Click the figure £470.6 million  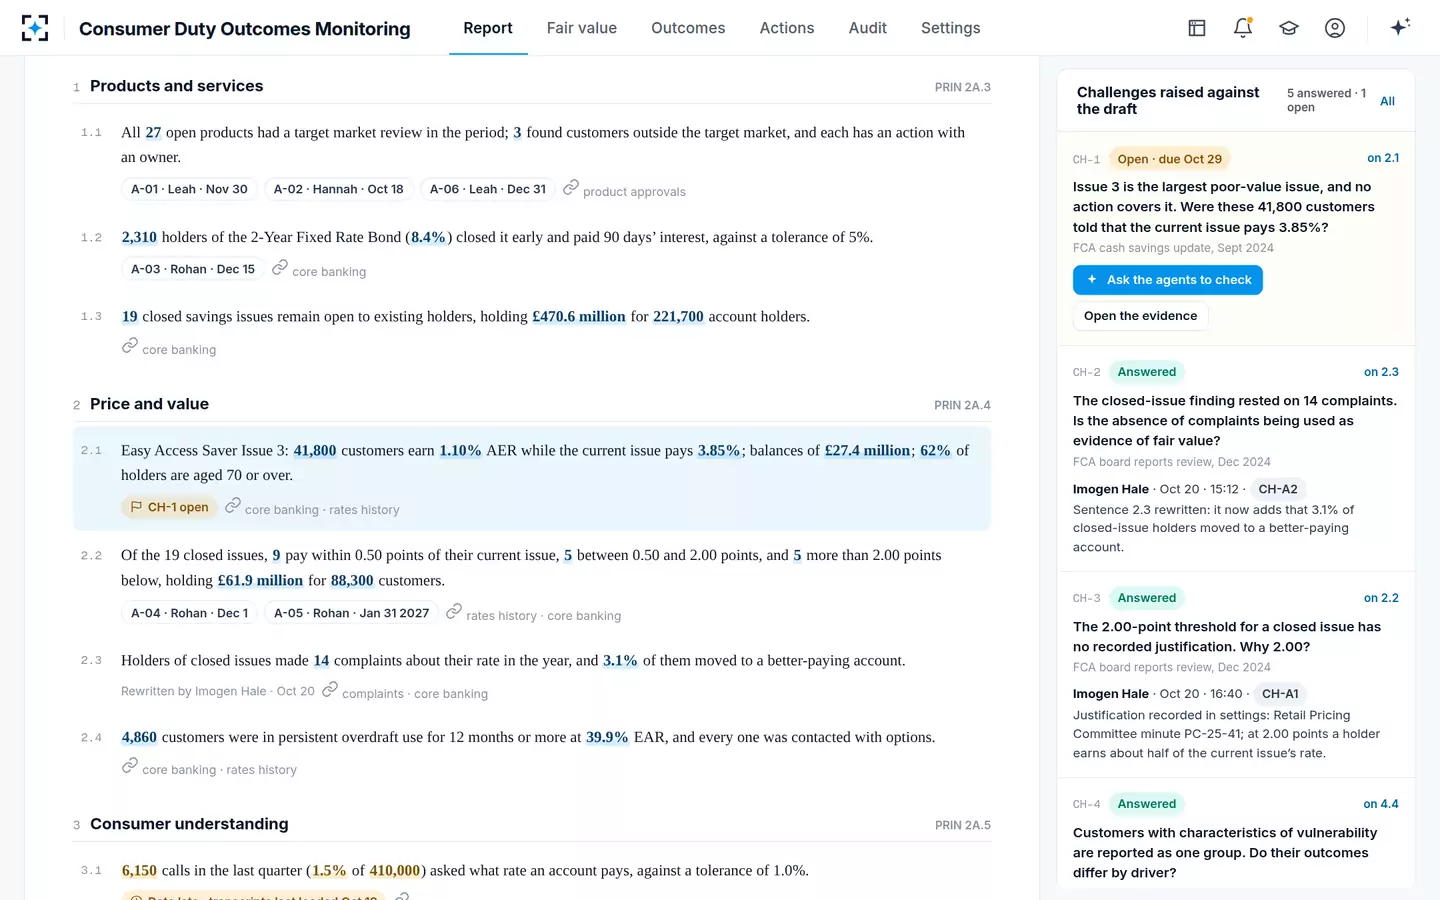click(x=579, y=317)
